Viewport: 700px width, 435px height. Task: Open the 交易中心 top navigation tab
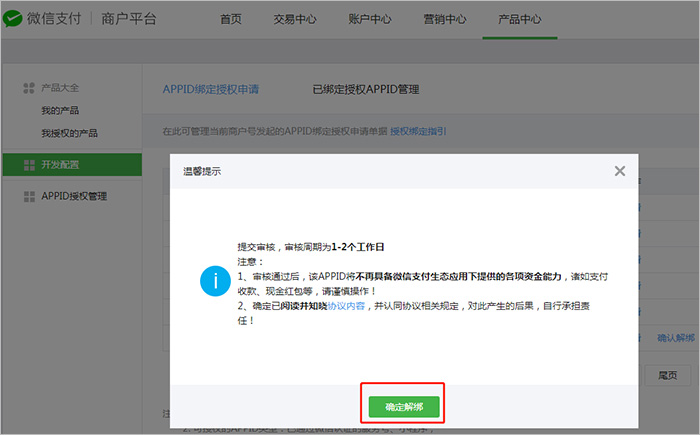point(295,19)
